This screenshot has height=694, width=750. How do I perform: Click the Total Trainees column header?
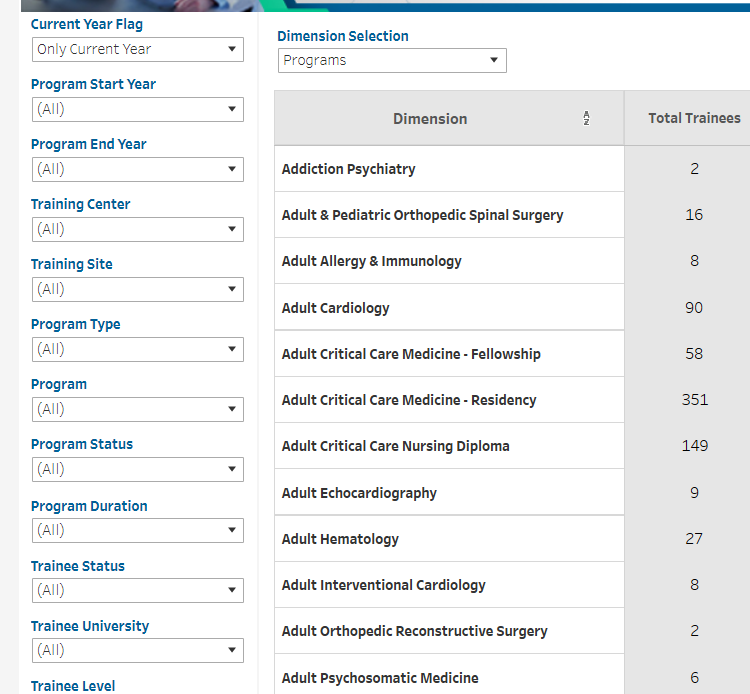pos(694,118)
